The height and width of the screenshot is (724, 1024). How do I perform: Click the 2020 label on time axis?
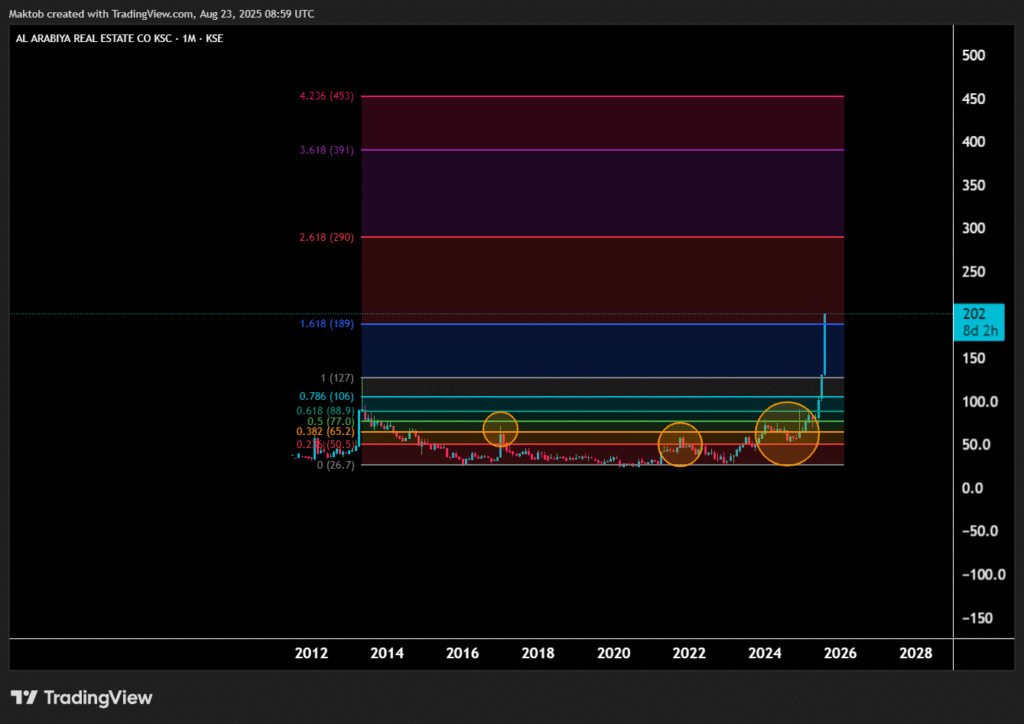tap(614, 653)
